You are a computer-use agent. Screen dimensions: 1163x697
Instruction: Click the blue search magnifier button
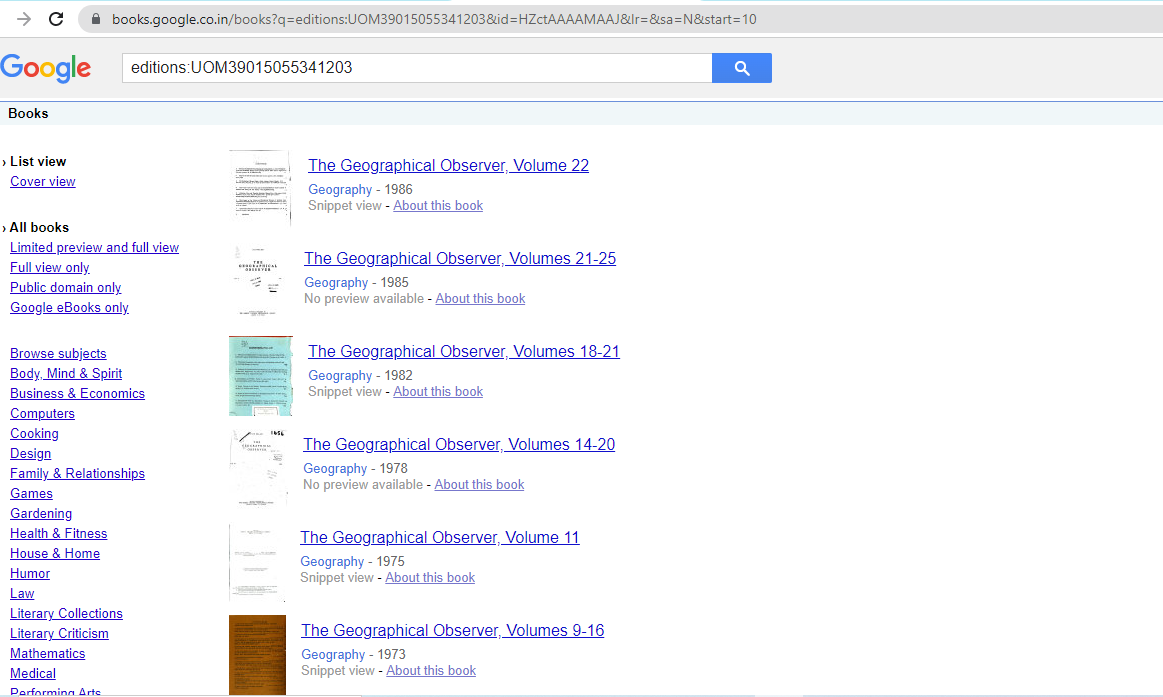[x=742, y=68]
